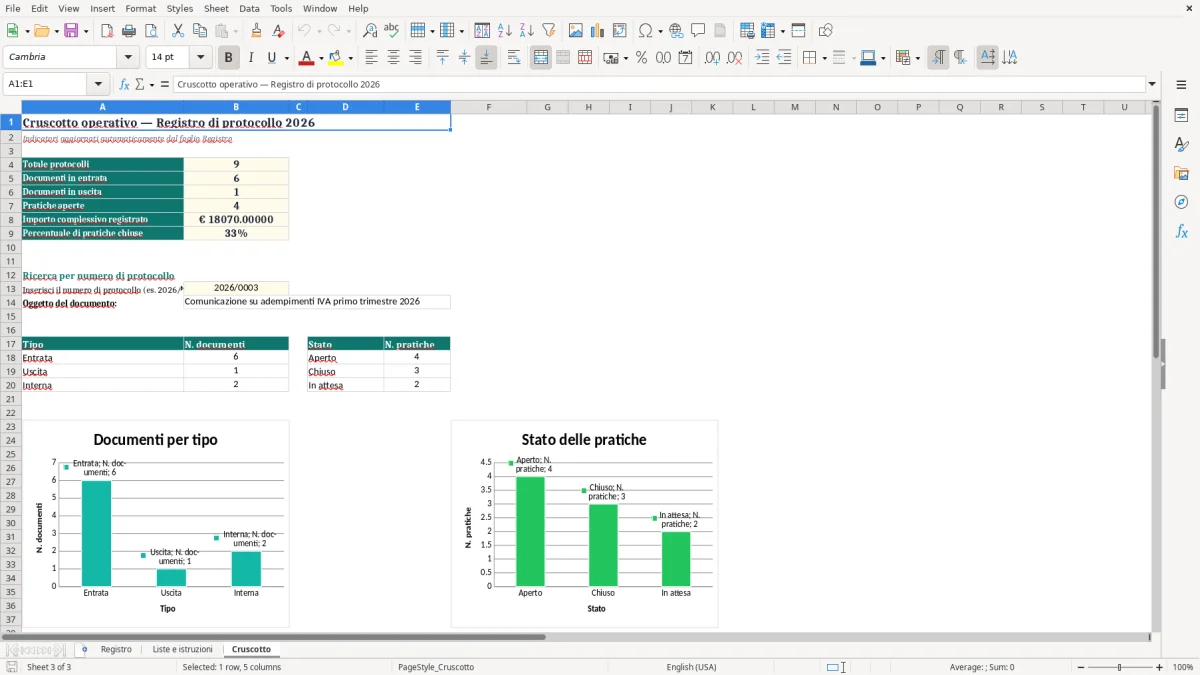Open Find and Replace
The image size is (1200, 675).
[x=370, y=31]
